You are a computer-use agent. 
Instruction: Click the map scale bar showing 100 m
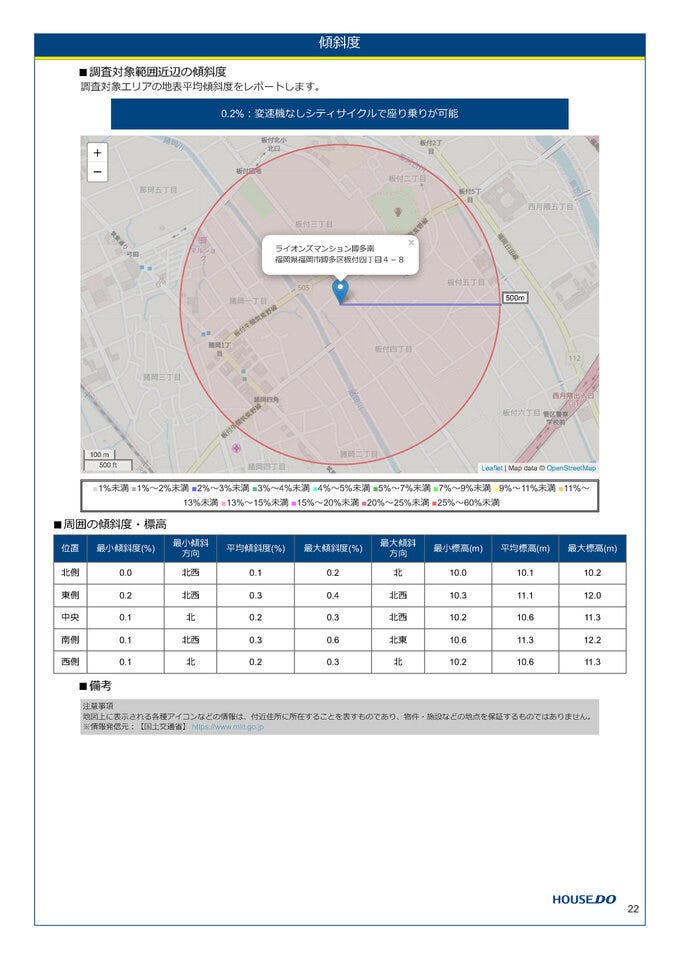tap(101, 455)
